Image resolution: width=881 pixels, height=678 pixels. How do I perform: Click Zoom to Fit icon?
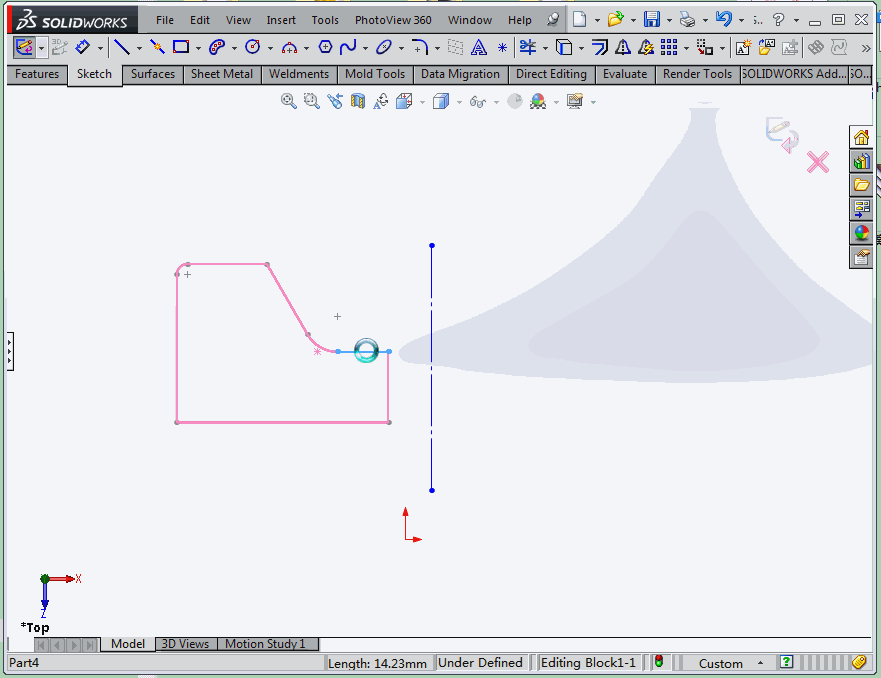click(289, 101)
